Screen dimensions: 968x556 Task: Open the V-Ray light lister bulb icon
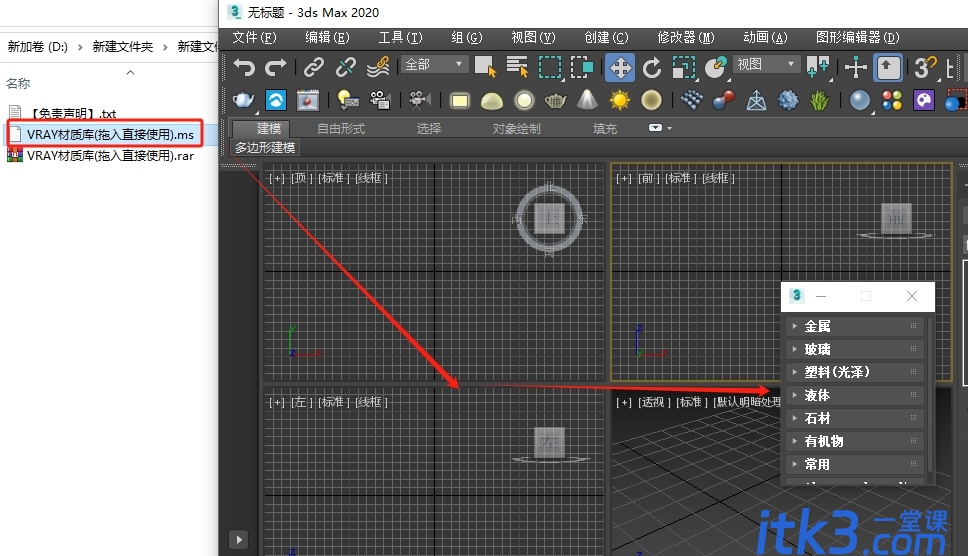348,100
